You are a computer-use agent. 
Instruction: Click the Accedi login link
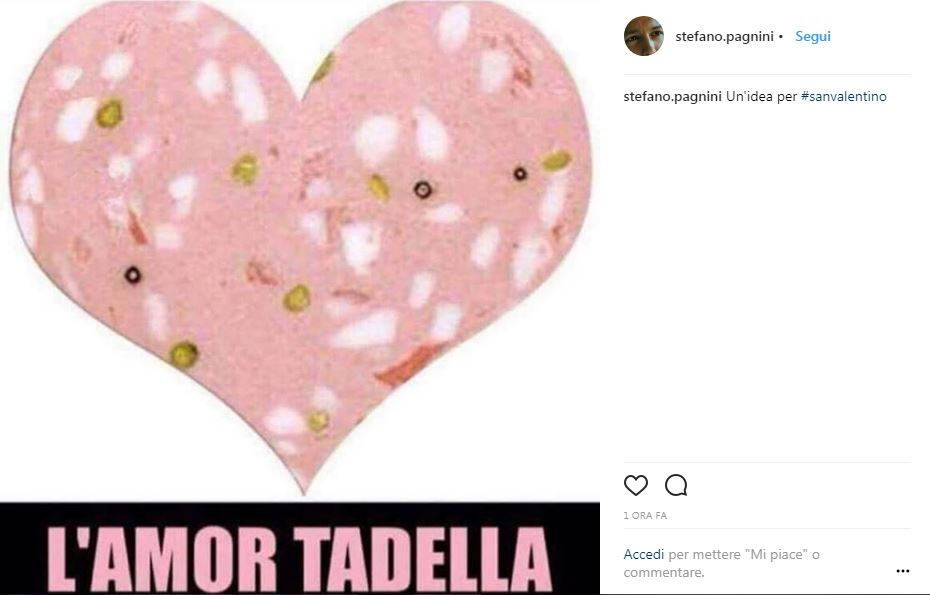pyautogui.click(x=644, y=555)
